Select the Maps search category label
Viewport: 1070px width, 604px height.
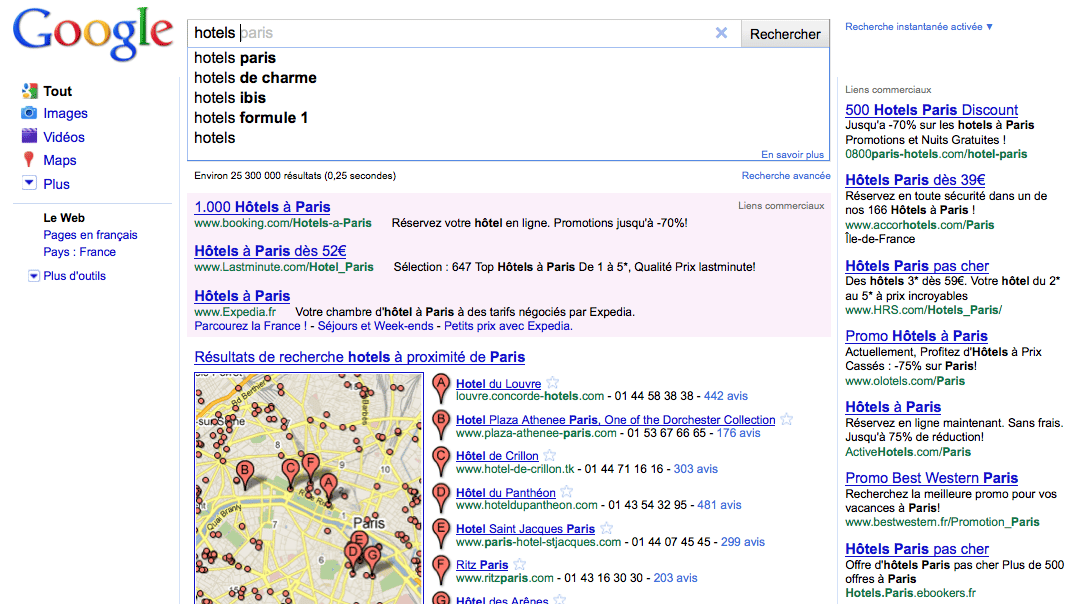click(x=60, y=160)
